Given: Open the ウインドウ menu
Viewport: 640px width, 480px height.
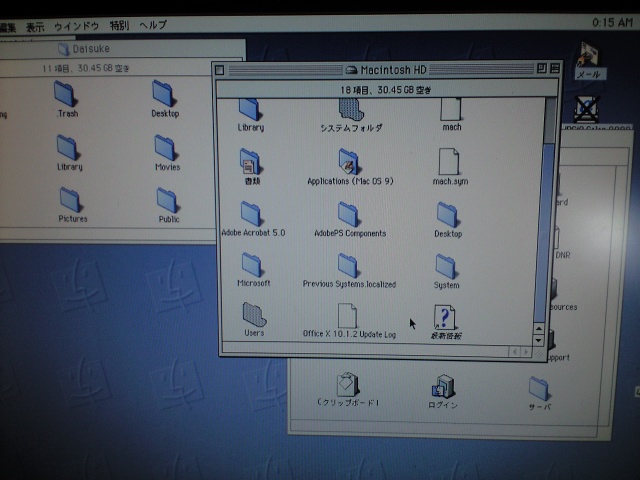Looking at the screenshot, I should 77,27.
